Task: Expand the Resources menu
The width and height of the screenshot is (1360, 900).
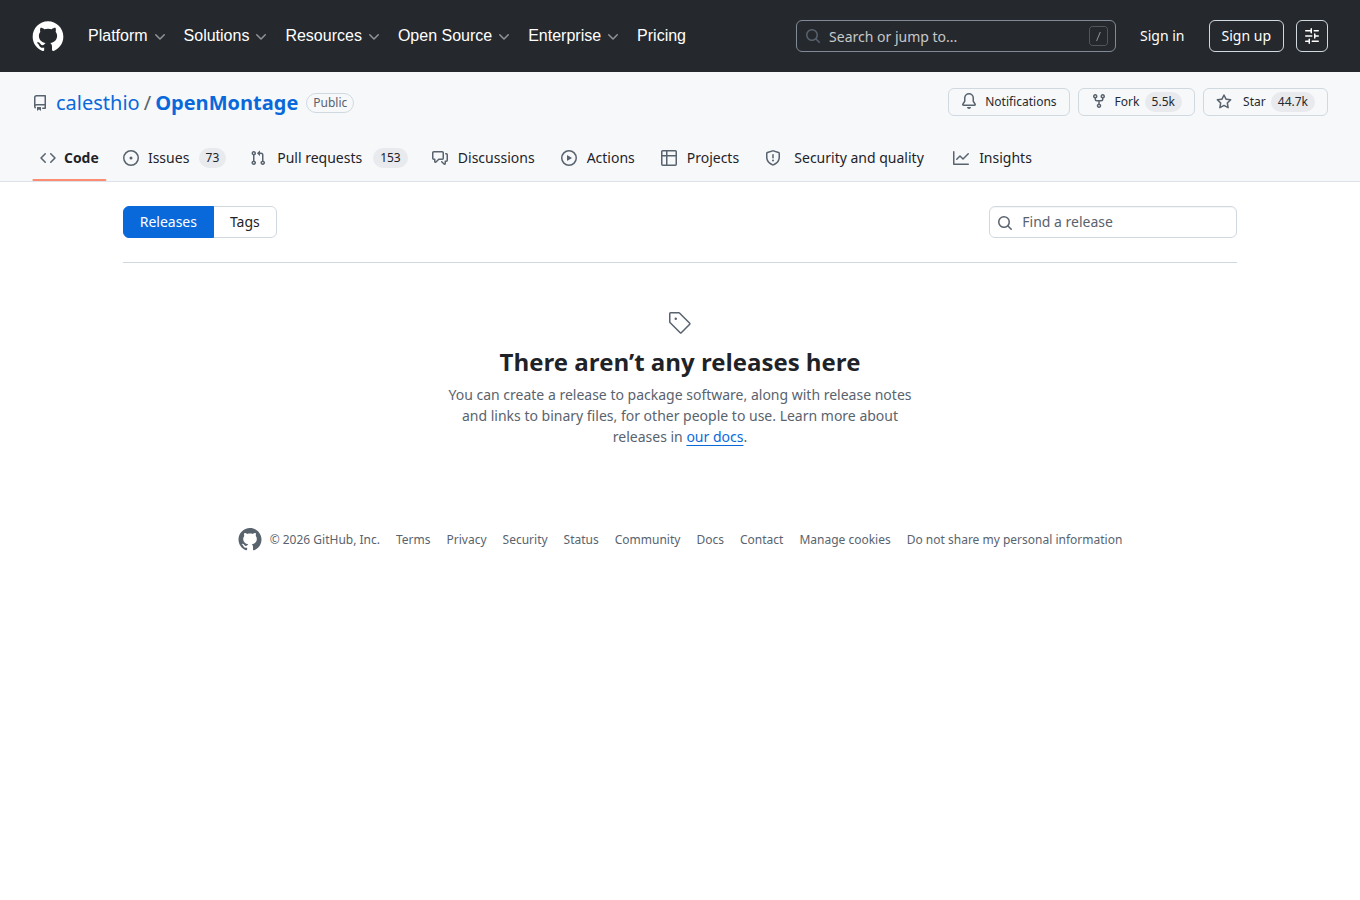Action: pos(332,36)
